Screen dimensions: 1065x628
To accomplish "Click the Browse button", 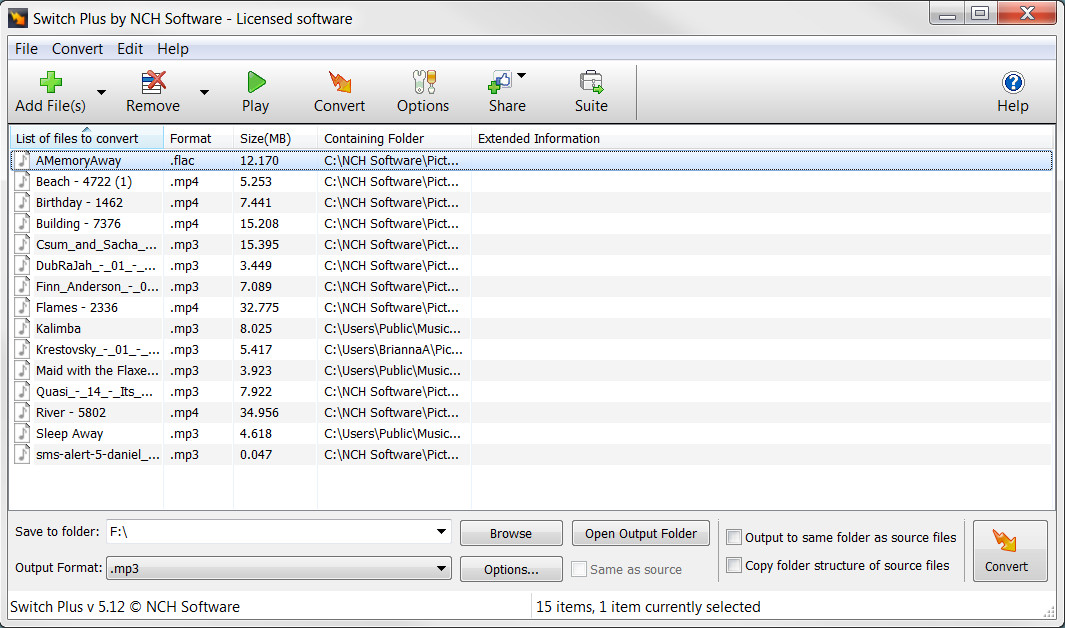I will [511, 533].
